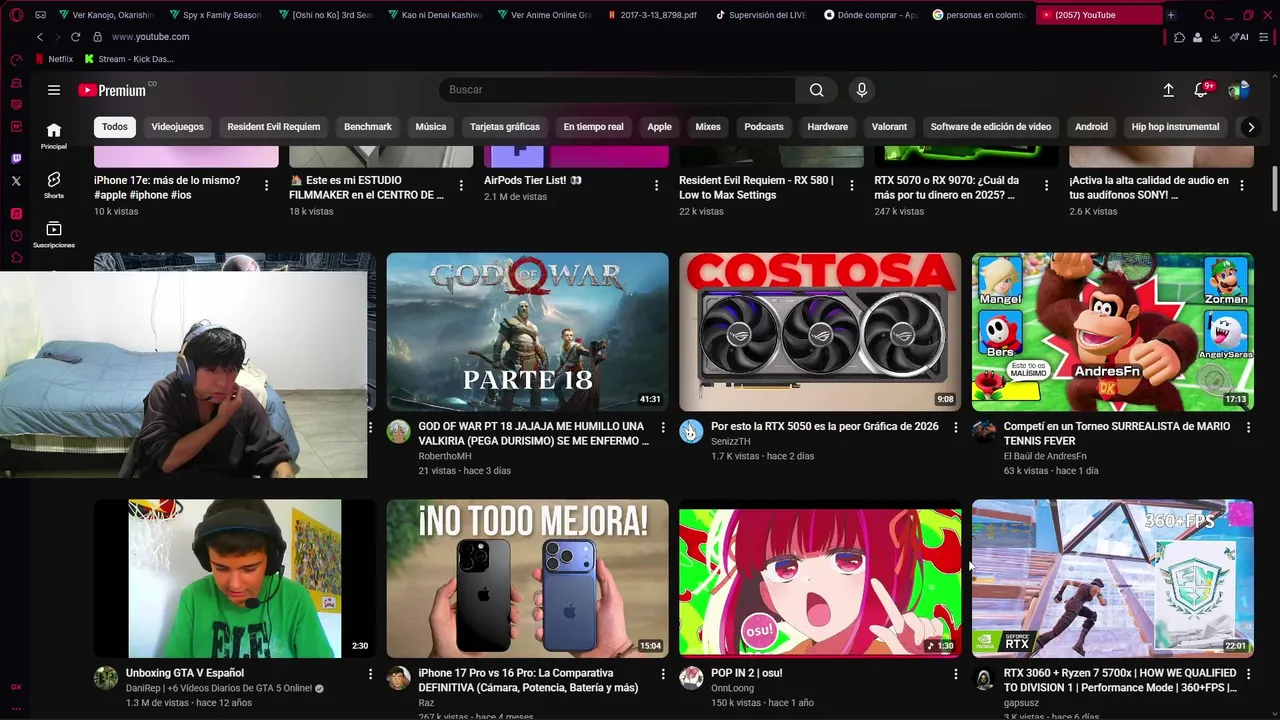
Task: Start voice search with the microphone icon
Action: click(862, 90)
